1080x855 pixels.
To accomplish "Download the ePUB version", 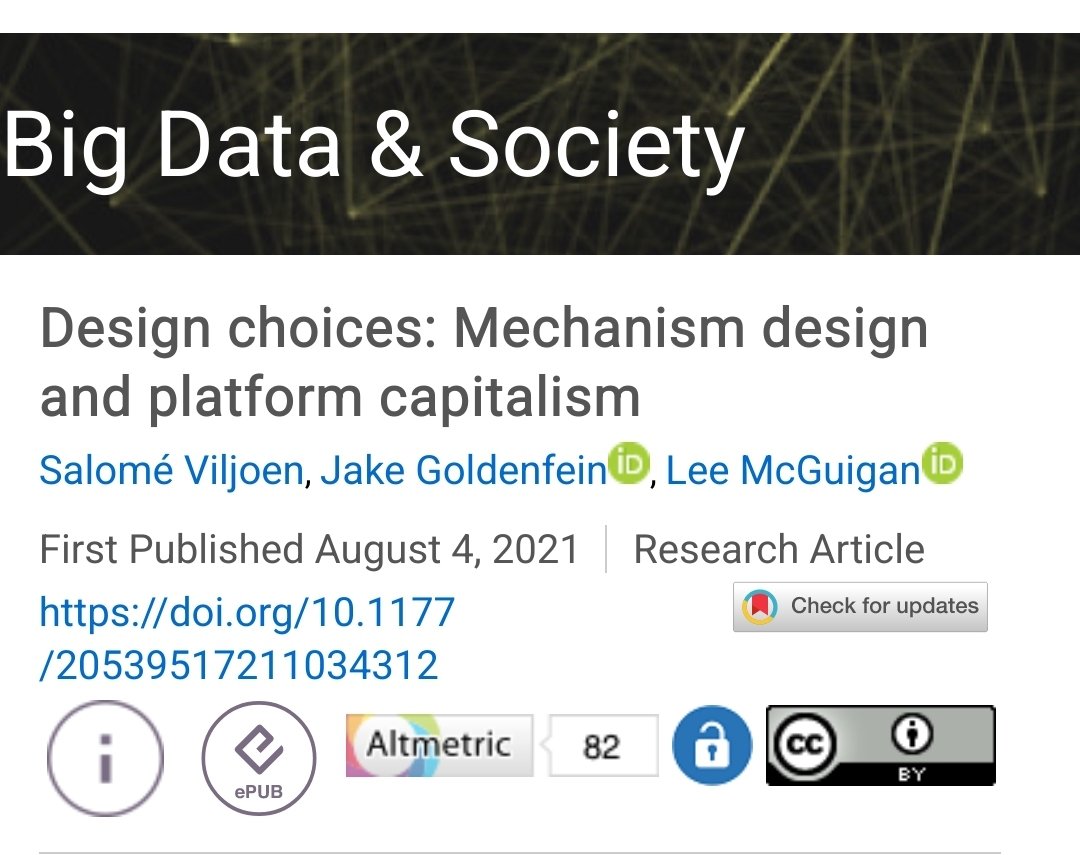I will click(x=259, y=758).
